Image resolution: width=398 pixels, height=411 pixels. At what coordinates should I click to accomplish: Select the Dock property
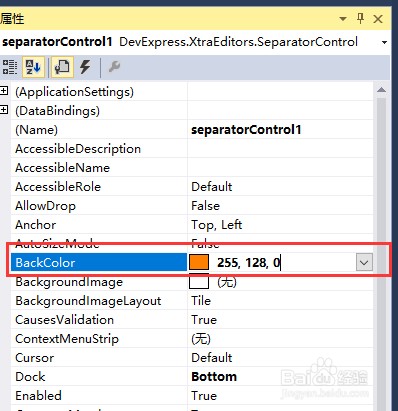(30, 377)
